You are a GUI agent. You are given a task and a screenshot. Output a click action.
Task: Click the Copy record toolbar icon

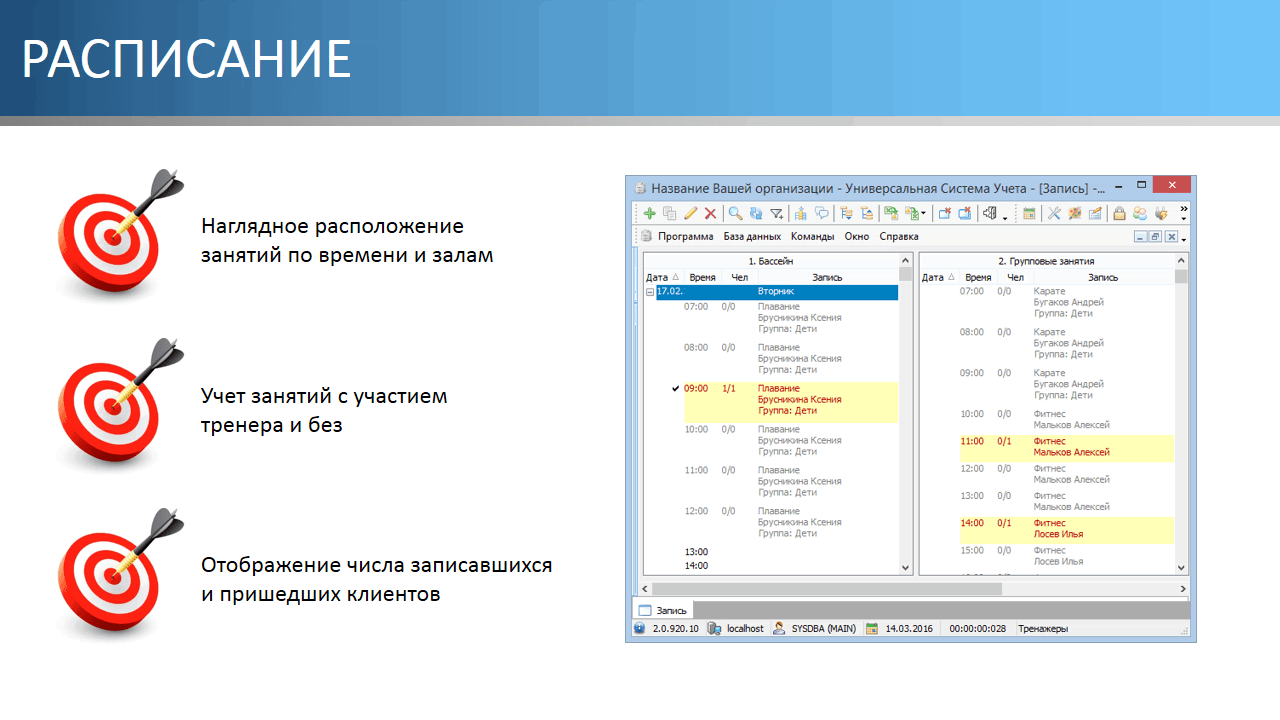pyautogui.click(x=670, y=213)
